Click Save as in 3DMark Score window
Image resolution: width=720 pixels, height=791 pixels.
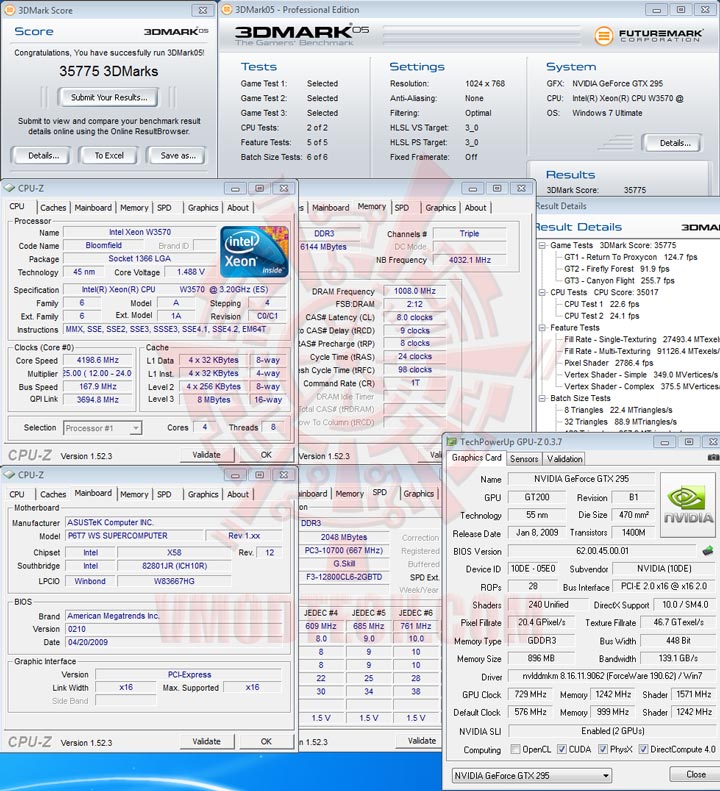click(178, 155)
